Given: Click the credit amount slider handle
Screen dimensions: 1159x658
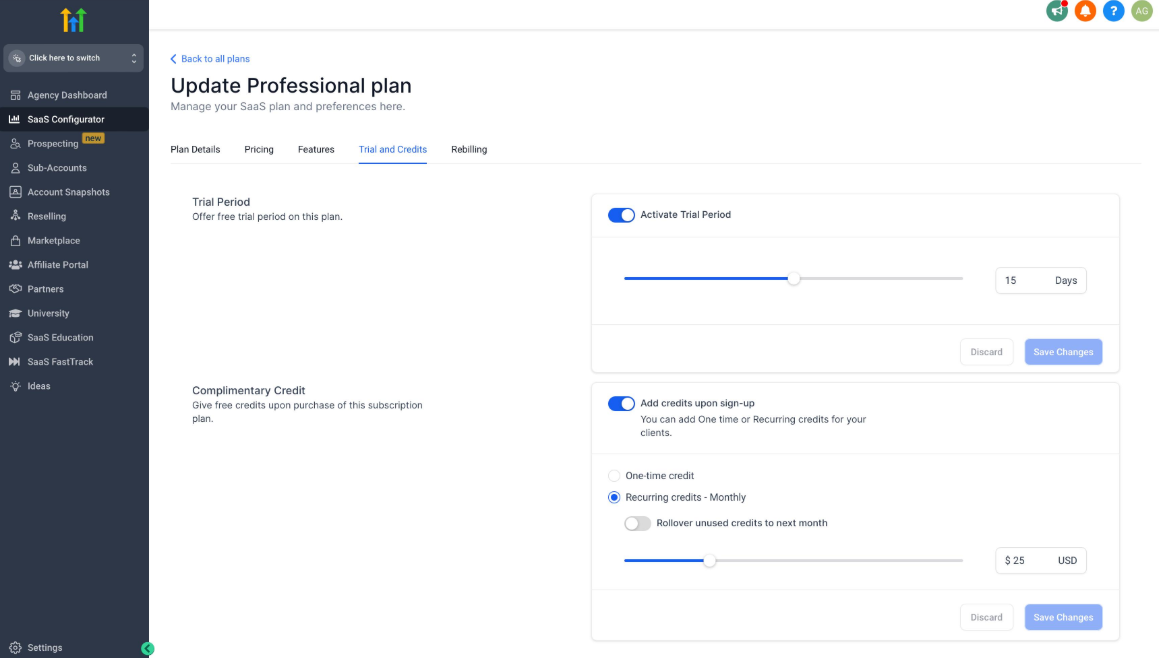Looking at the screenshot, I should (710, 560).
